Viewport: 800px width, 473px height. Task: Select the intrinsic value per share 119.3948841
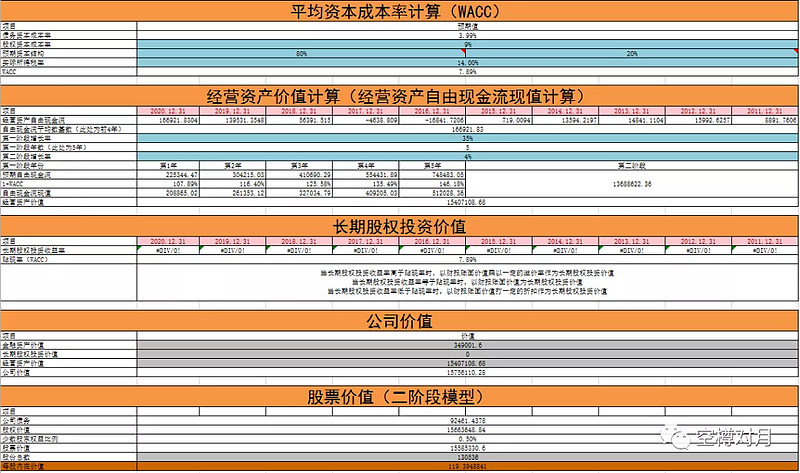pyautogui.click(x=467, y=466)
